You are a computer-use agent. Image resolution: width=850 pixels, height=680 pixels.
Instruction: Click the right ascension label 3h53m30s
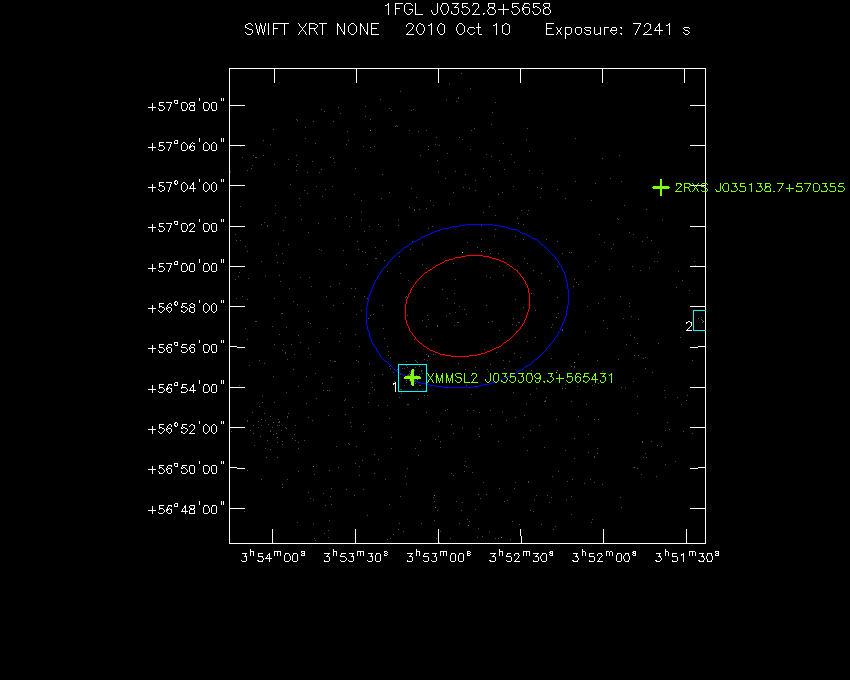[356, 557]
